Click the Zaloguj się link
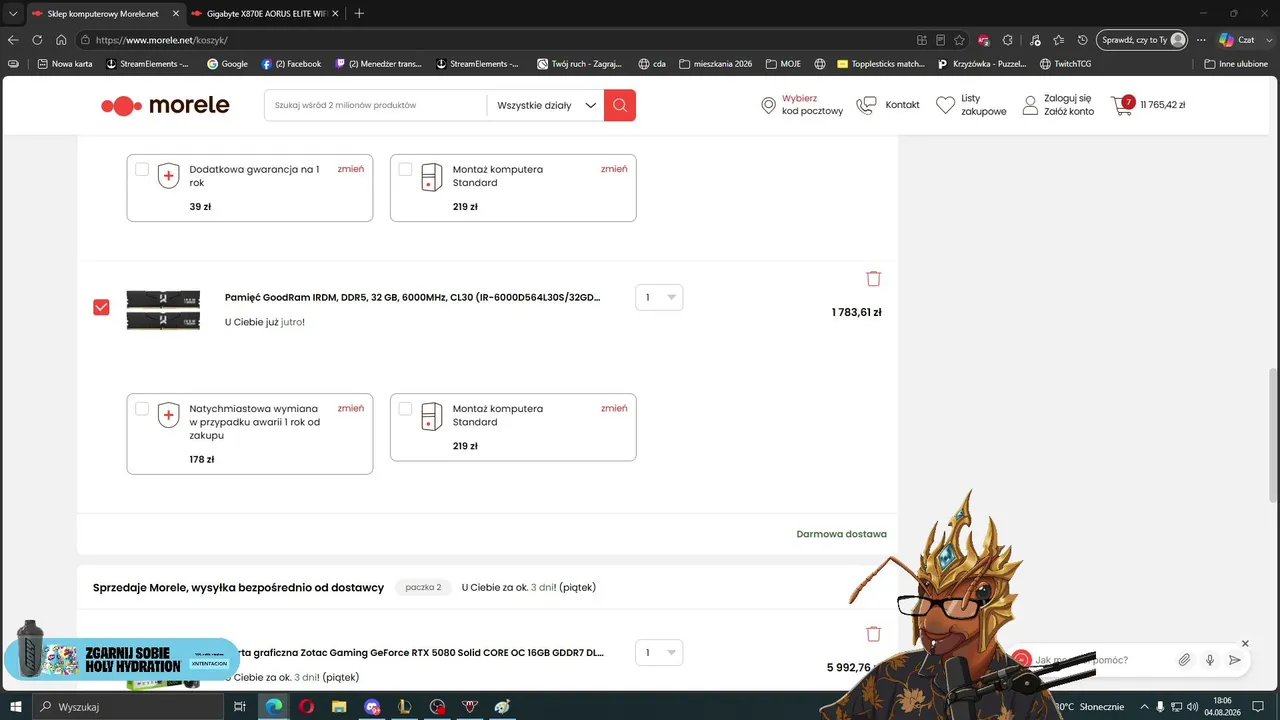This screenshot has height=720, width=1280. [1067, 98]
